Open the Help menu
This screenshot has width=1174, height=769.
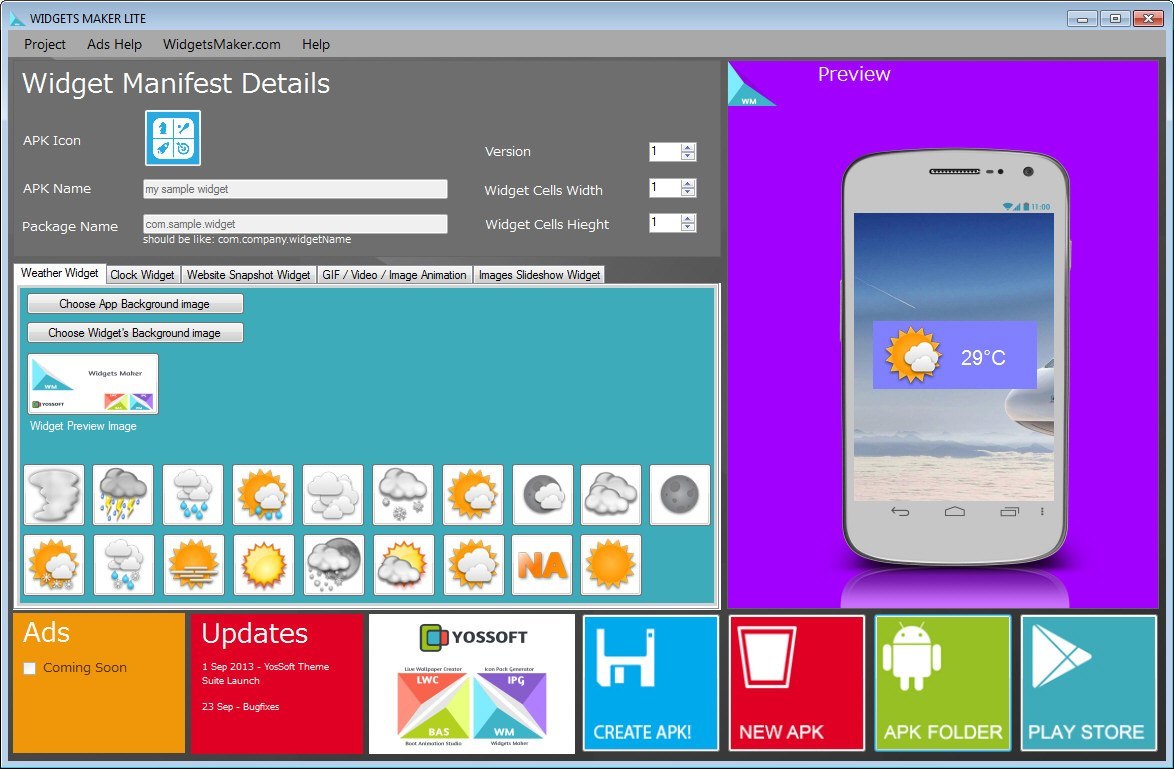[x=316, y=44]
